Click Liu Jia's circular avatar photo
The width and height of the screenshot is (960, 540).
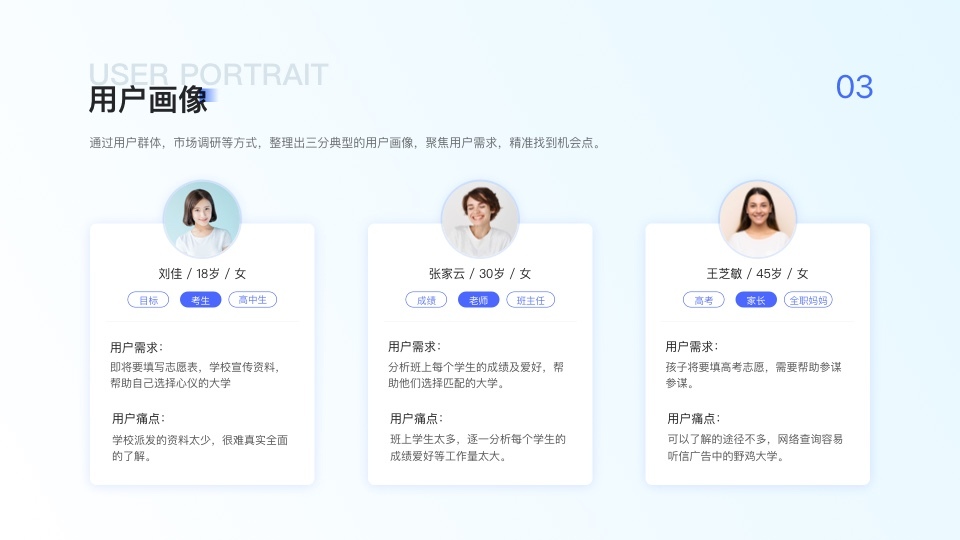(202, 219)
